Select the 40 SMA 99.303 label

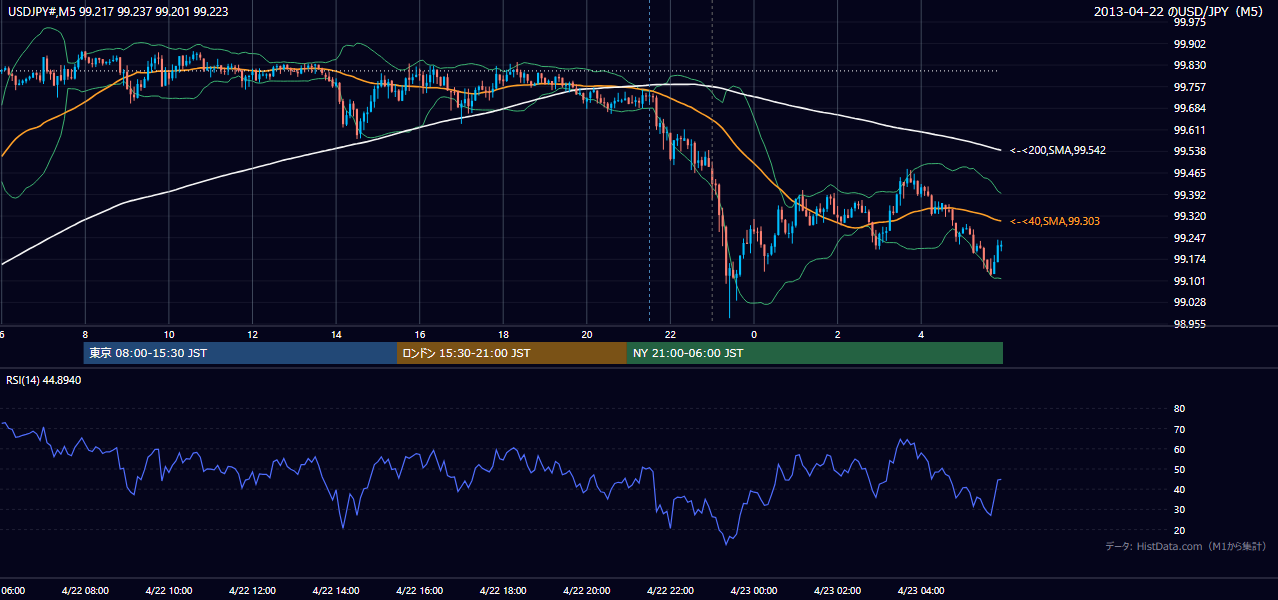[x=1055, y=221]
